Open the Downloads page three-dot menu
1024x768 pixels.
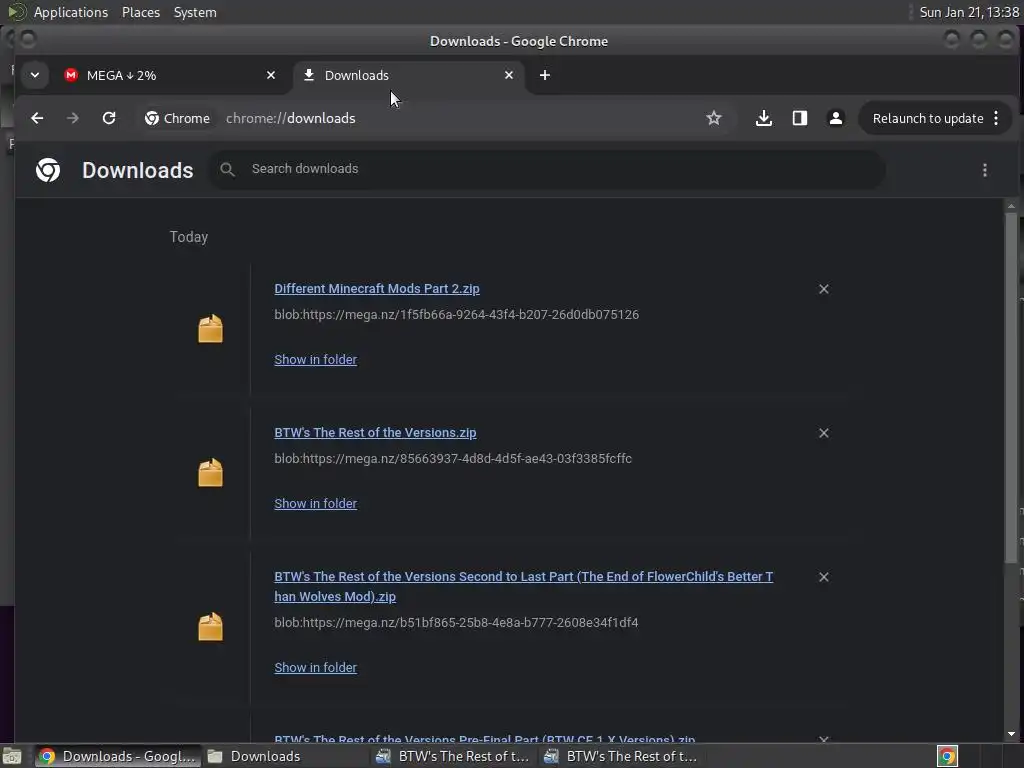tap(985, 170)
